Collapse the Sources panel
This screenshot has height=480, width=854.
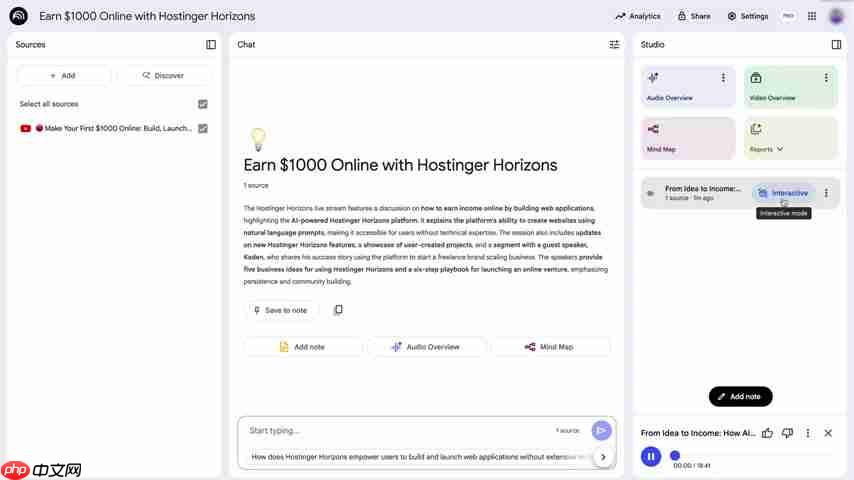click(211, 45)
